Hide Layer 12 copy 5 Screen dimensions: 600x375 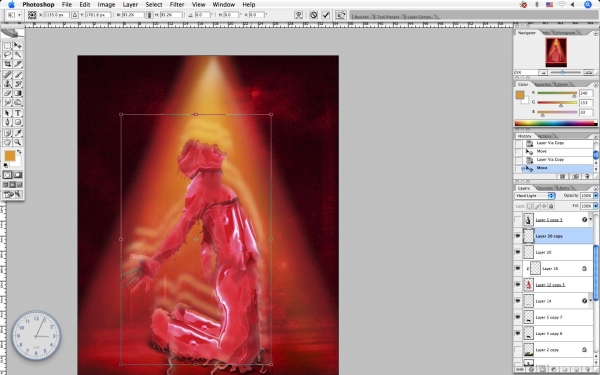[518, 285]
